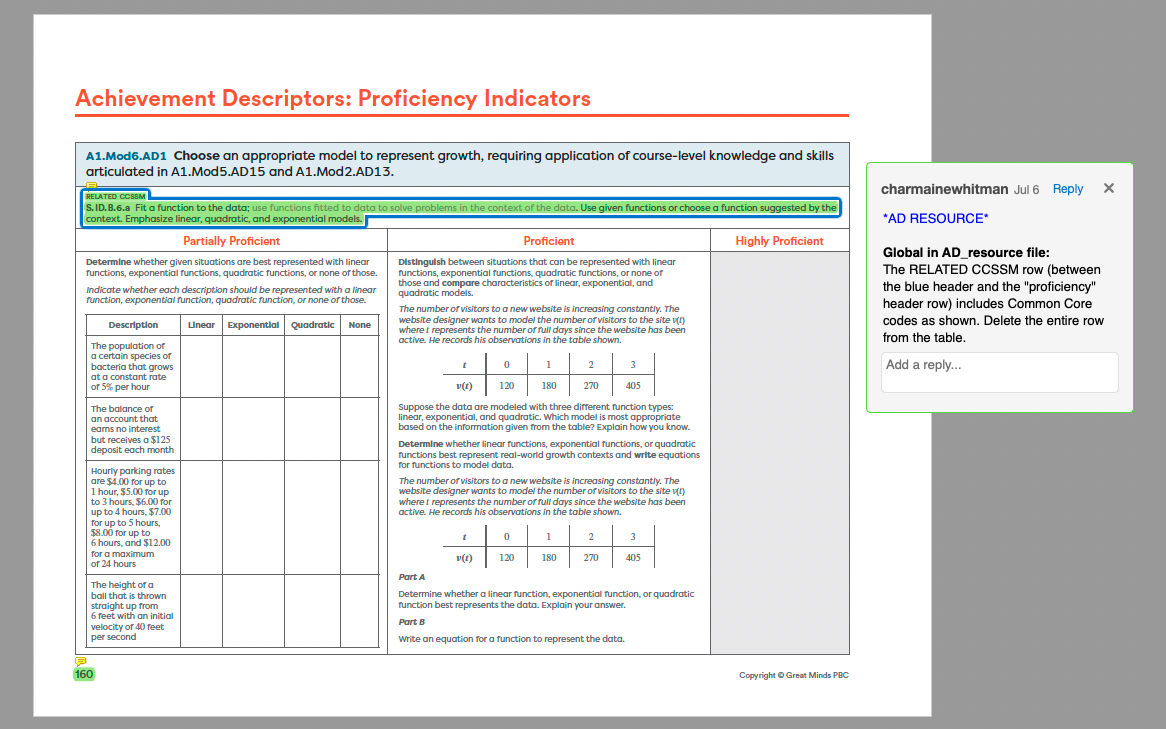Reply to charmainewhitman's comment
The image size is (1166, 729).
(1067, 189)
